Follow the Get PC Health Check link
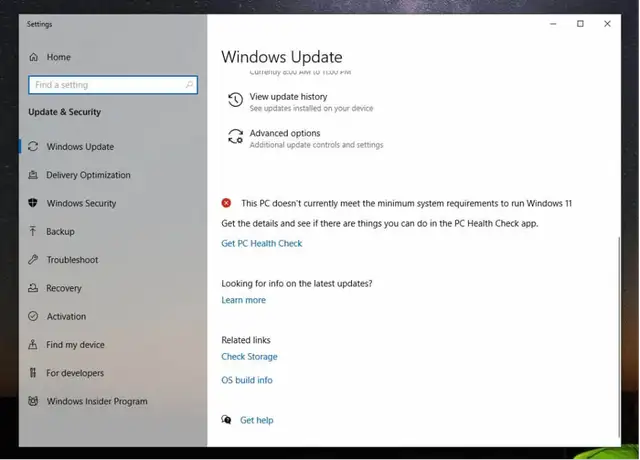 (x=262, y=243)
